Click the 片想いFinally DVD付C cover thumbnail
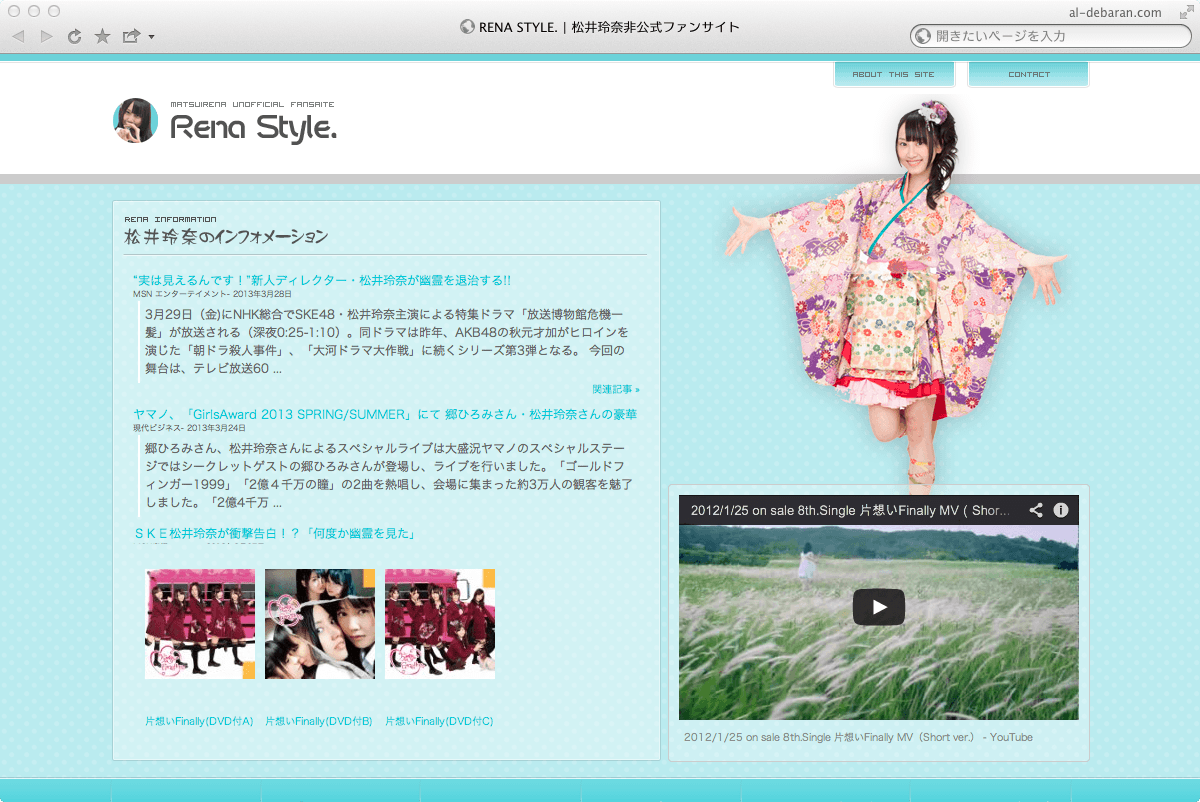Viewport: 1200px width, 802px height. pos(440,624)
